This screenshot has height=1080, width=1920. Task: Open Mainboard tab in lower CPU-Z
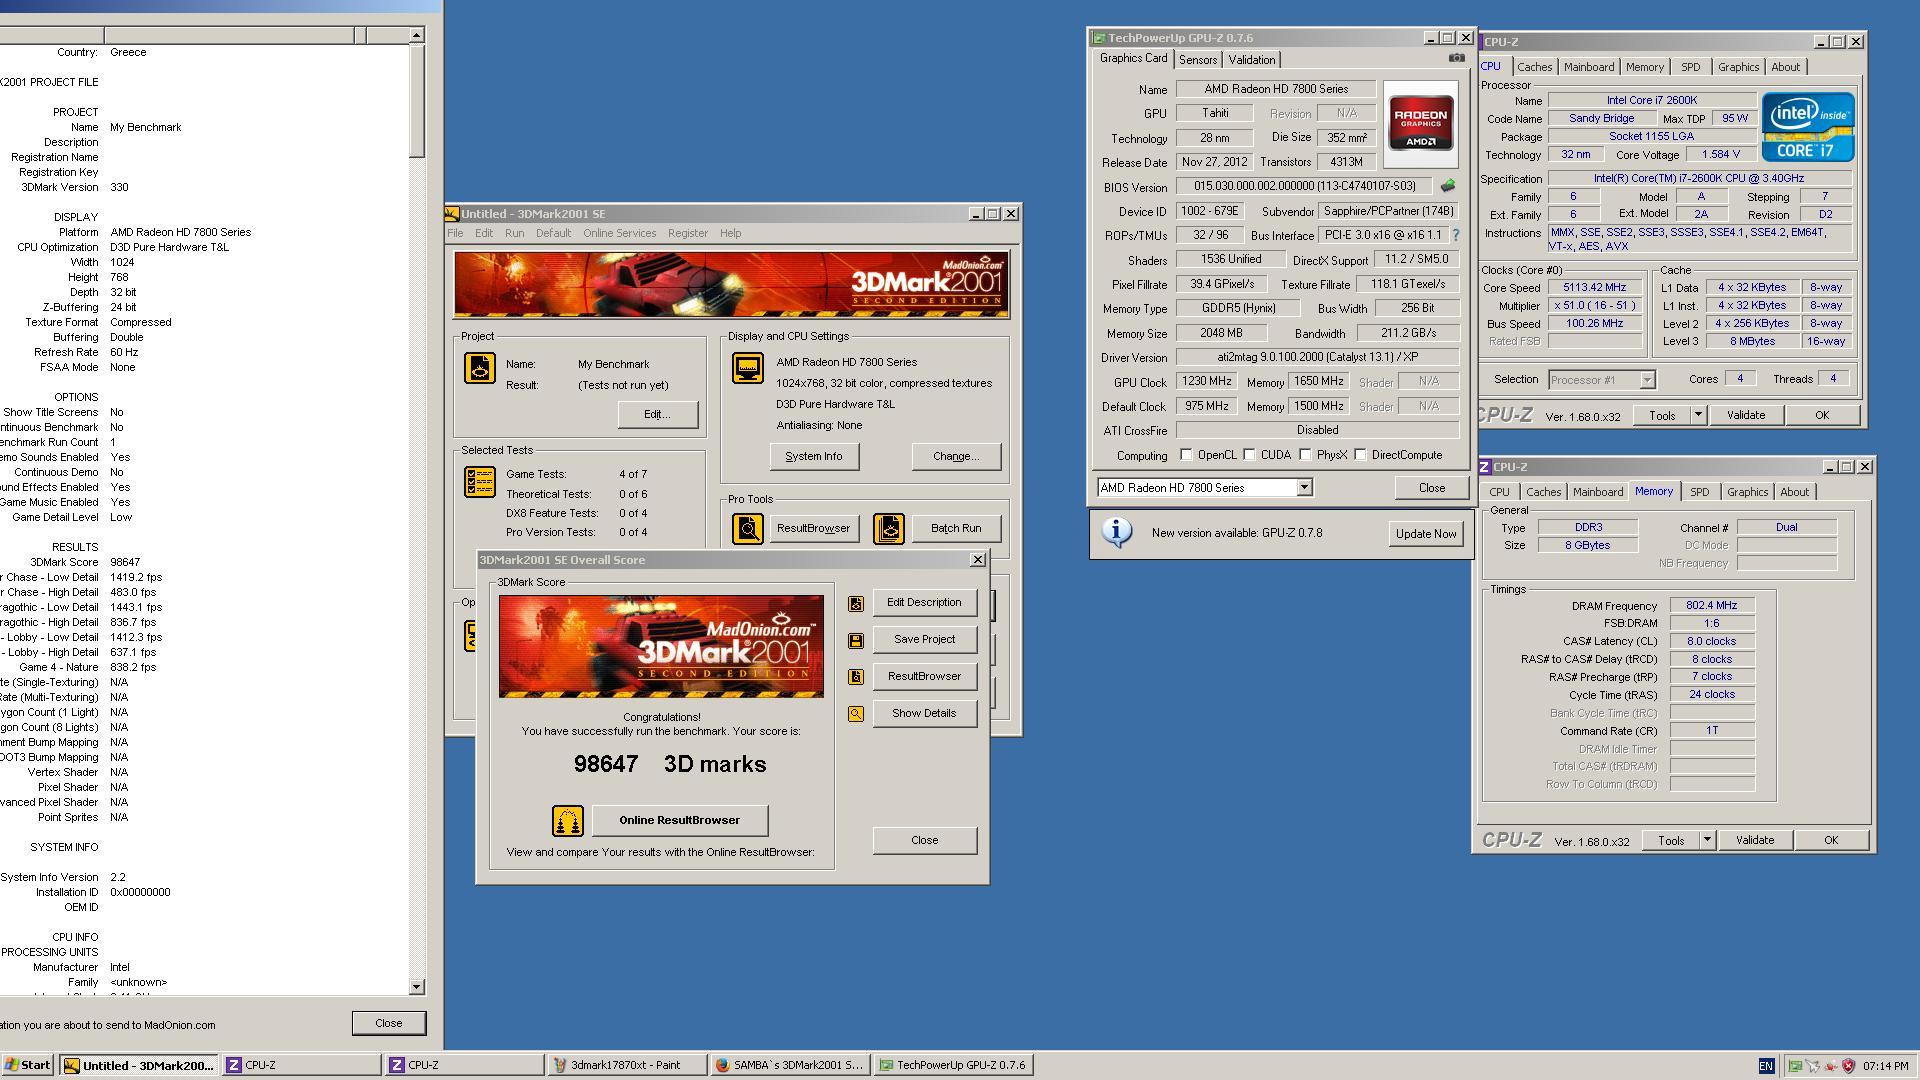[x=1597, y=492]
